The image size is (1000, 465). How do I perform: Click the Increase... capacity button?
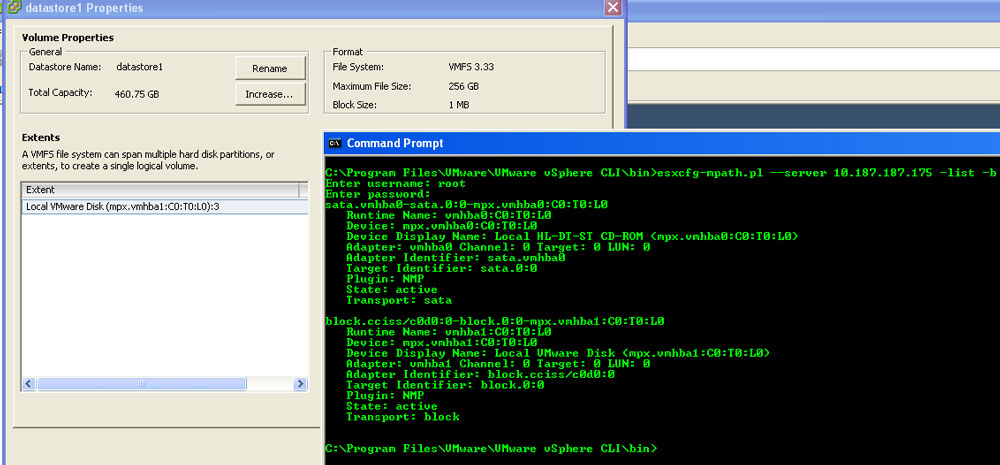[x=270, y=94]
